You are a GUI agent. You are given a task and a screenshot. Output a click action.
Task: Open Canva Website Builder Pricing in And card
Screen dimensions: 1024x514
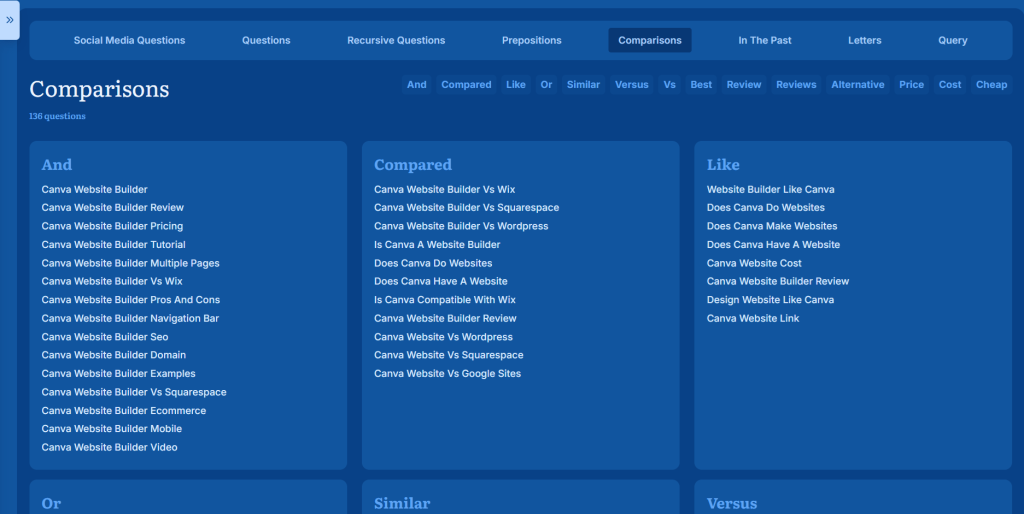pos(112,226)
